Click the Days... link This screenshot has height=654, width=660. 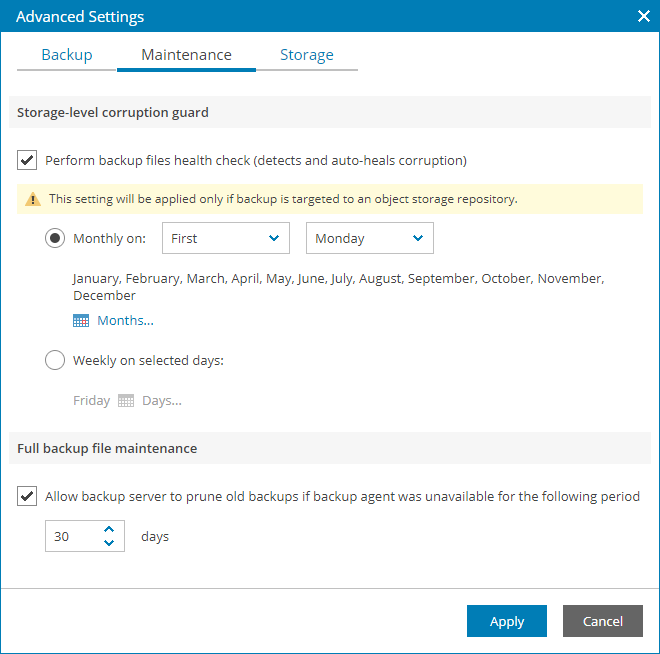tap(162, 401)
